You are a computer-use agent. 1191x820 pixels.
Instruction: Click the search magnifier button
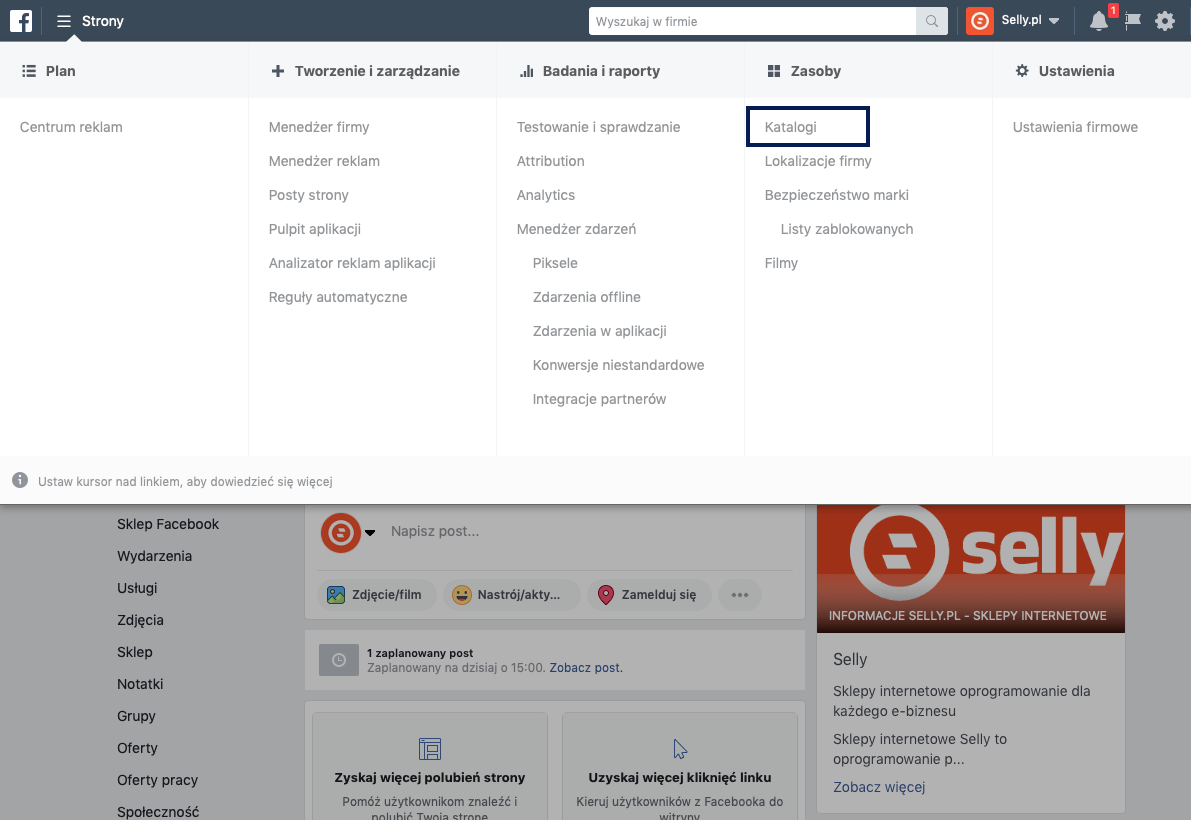coord(932,21)
